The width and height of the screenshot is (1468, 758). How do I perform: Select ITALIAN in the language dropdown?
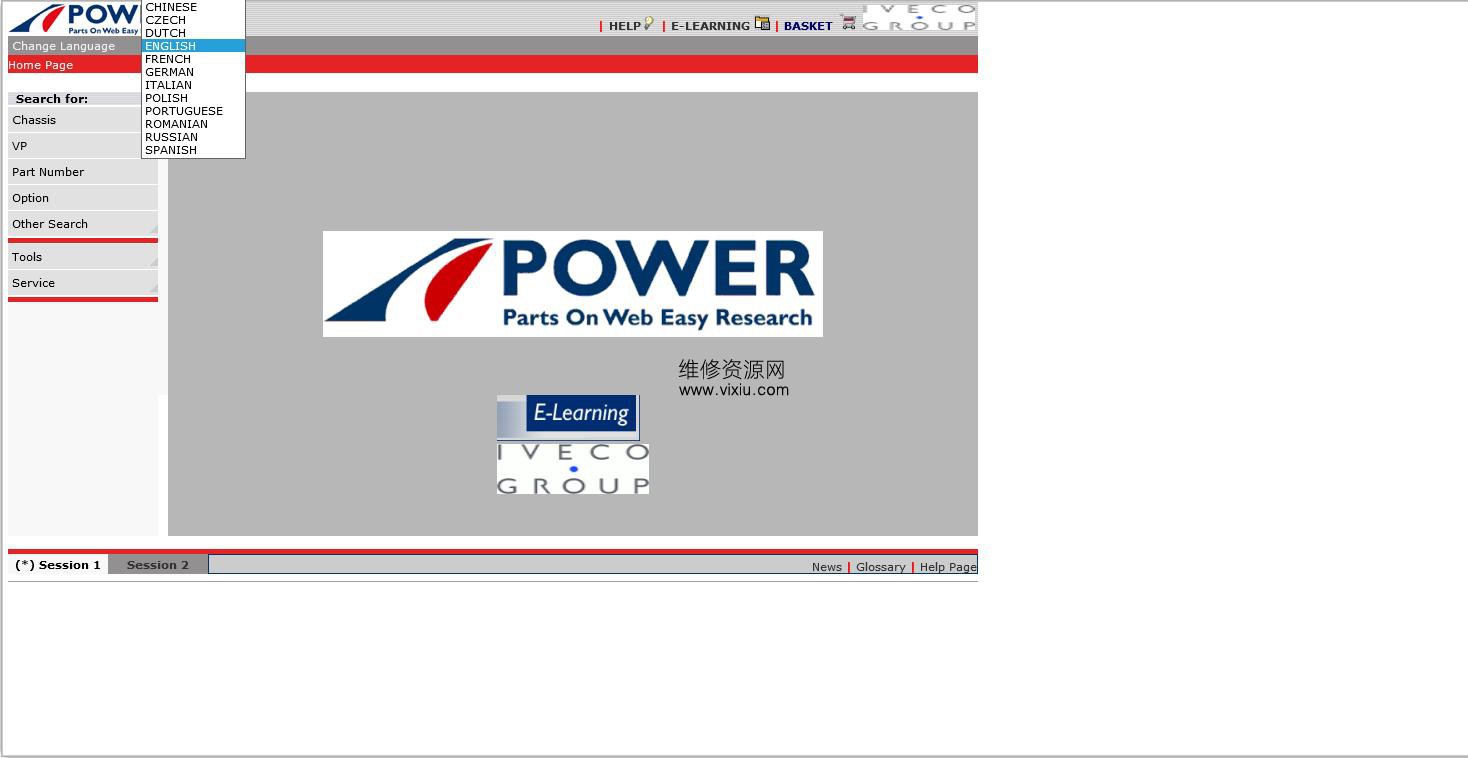click(193, 85)
